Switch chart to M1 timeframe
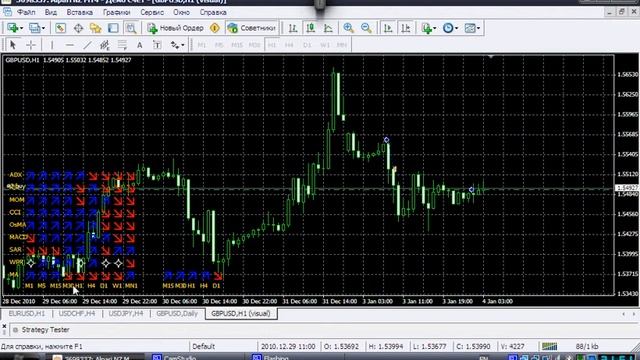Viewport: 640px width, 360px height. click(202, 45)
